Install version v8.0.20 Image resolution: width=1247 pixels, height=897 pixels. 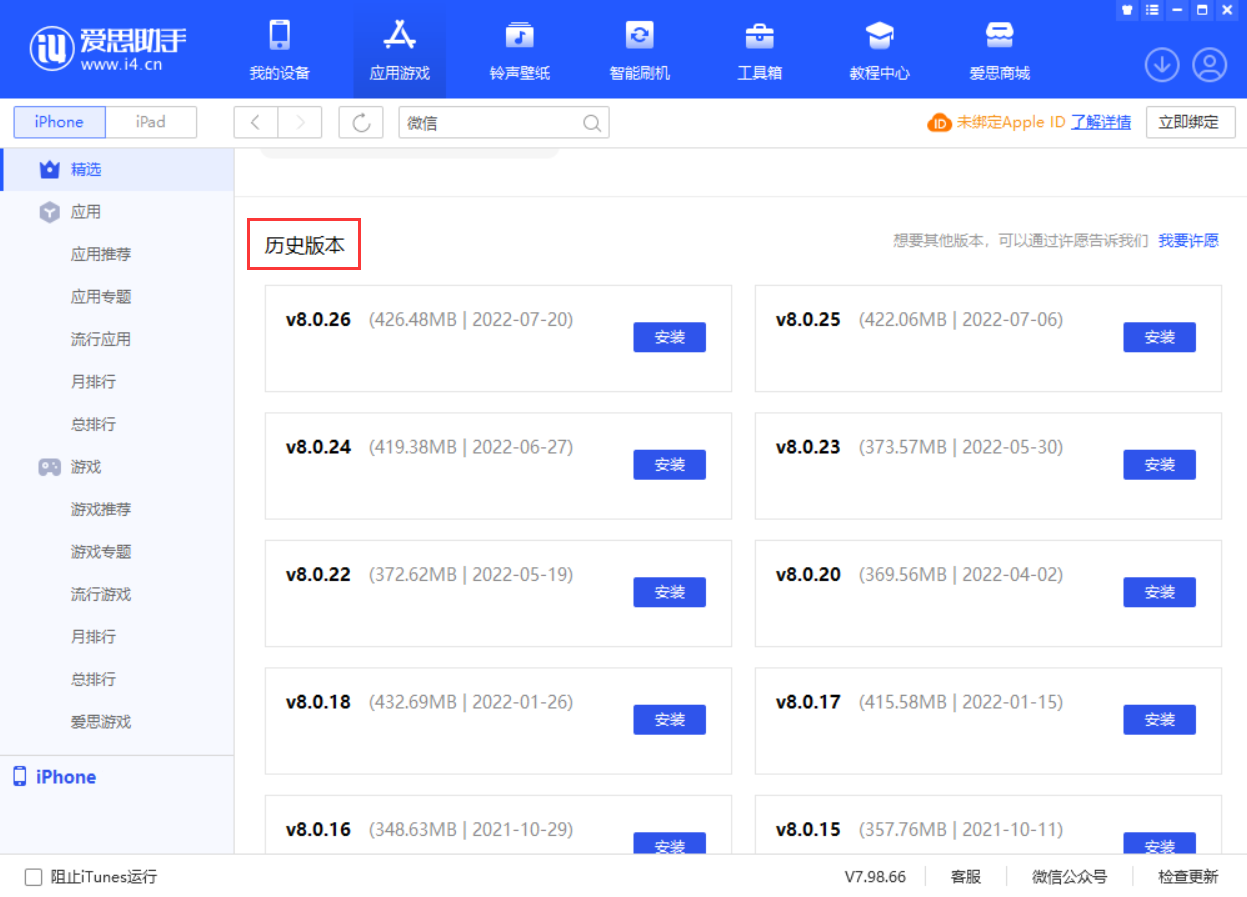coord(1159,592)
